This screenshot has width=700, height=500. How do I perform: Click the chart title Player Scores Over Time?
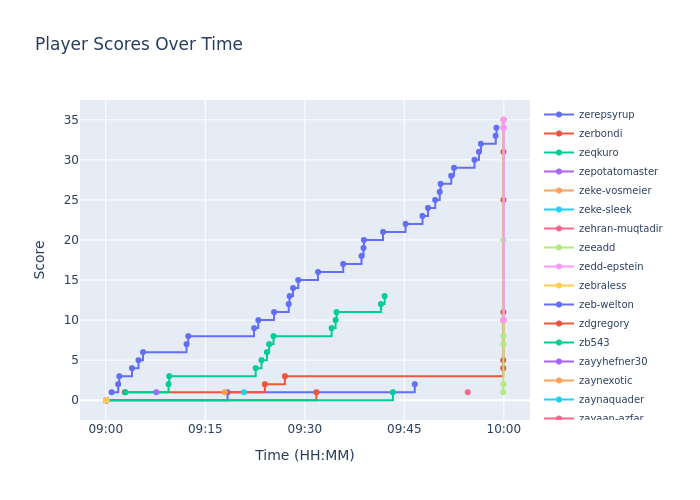coord(139,45)
